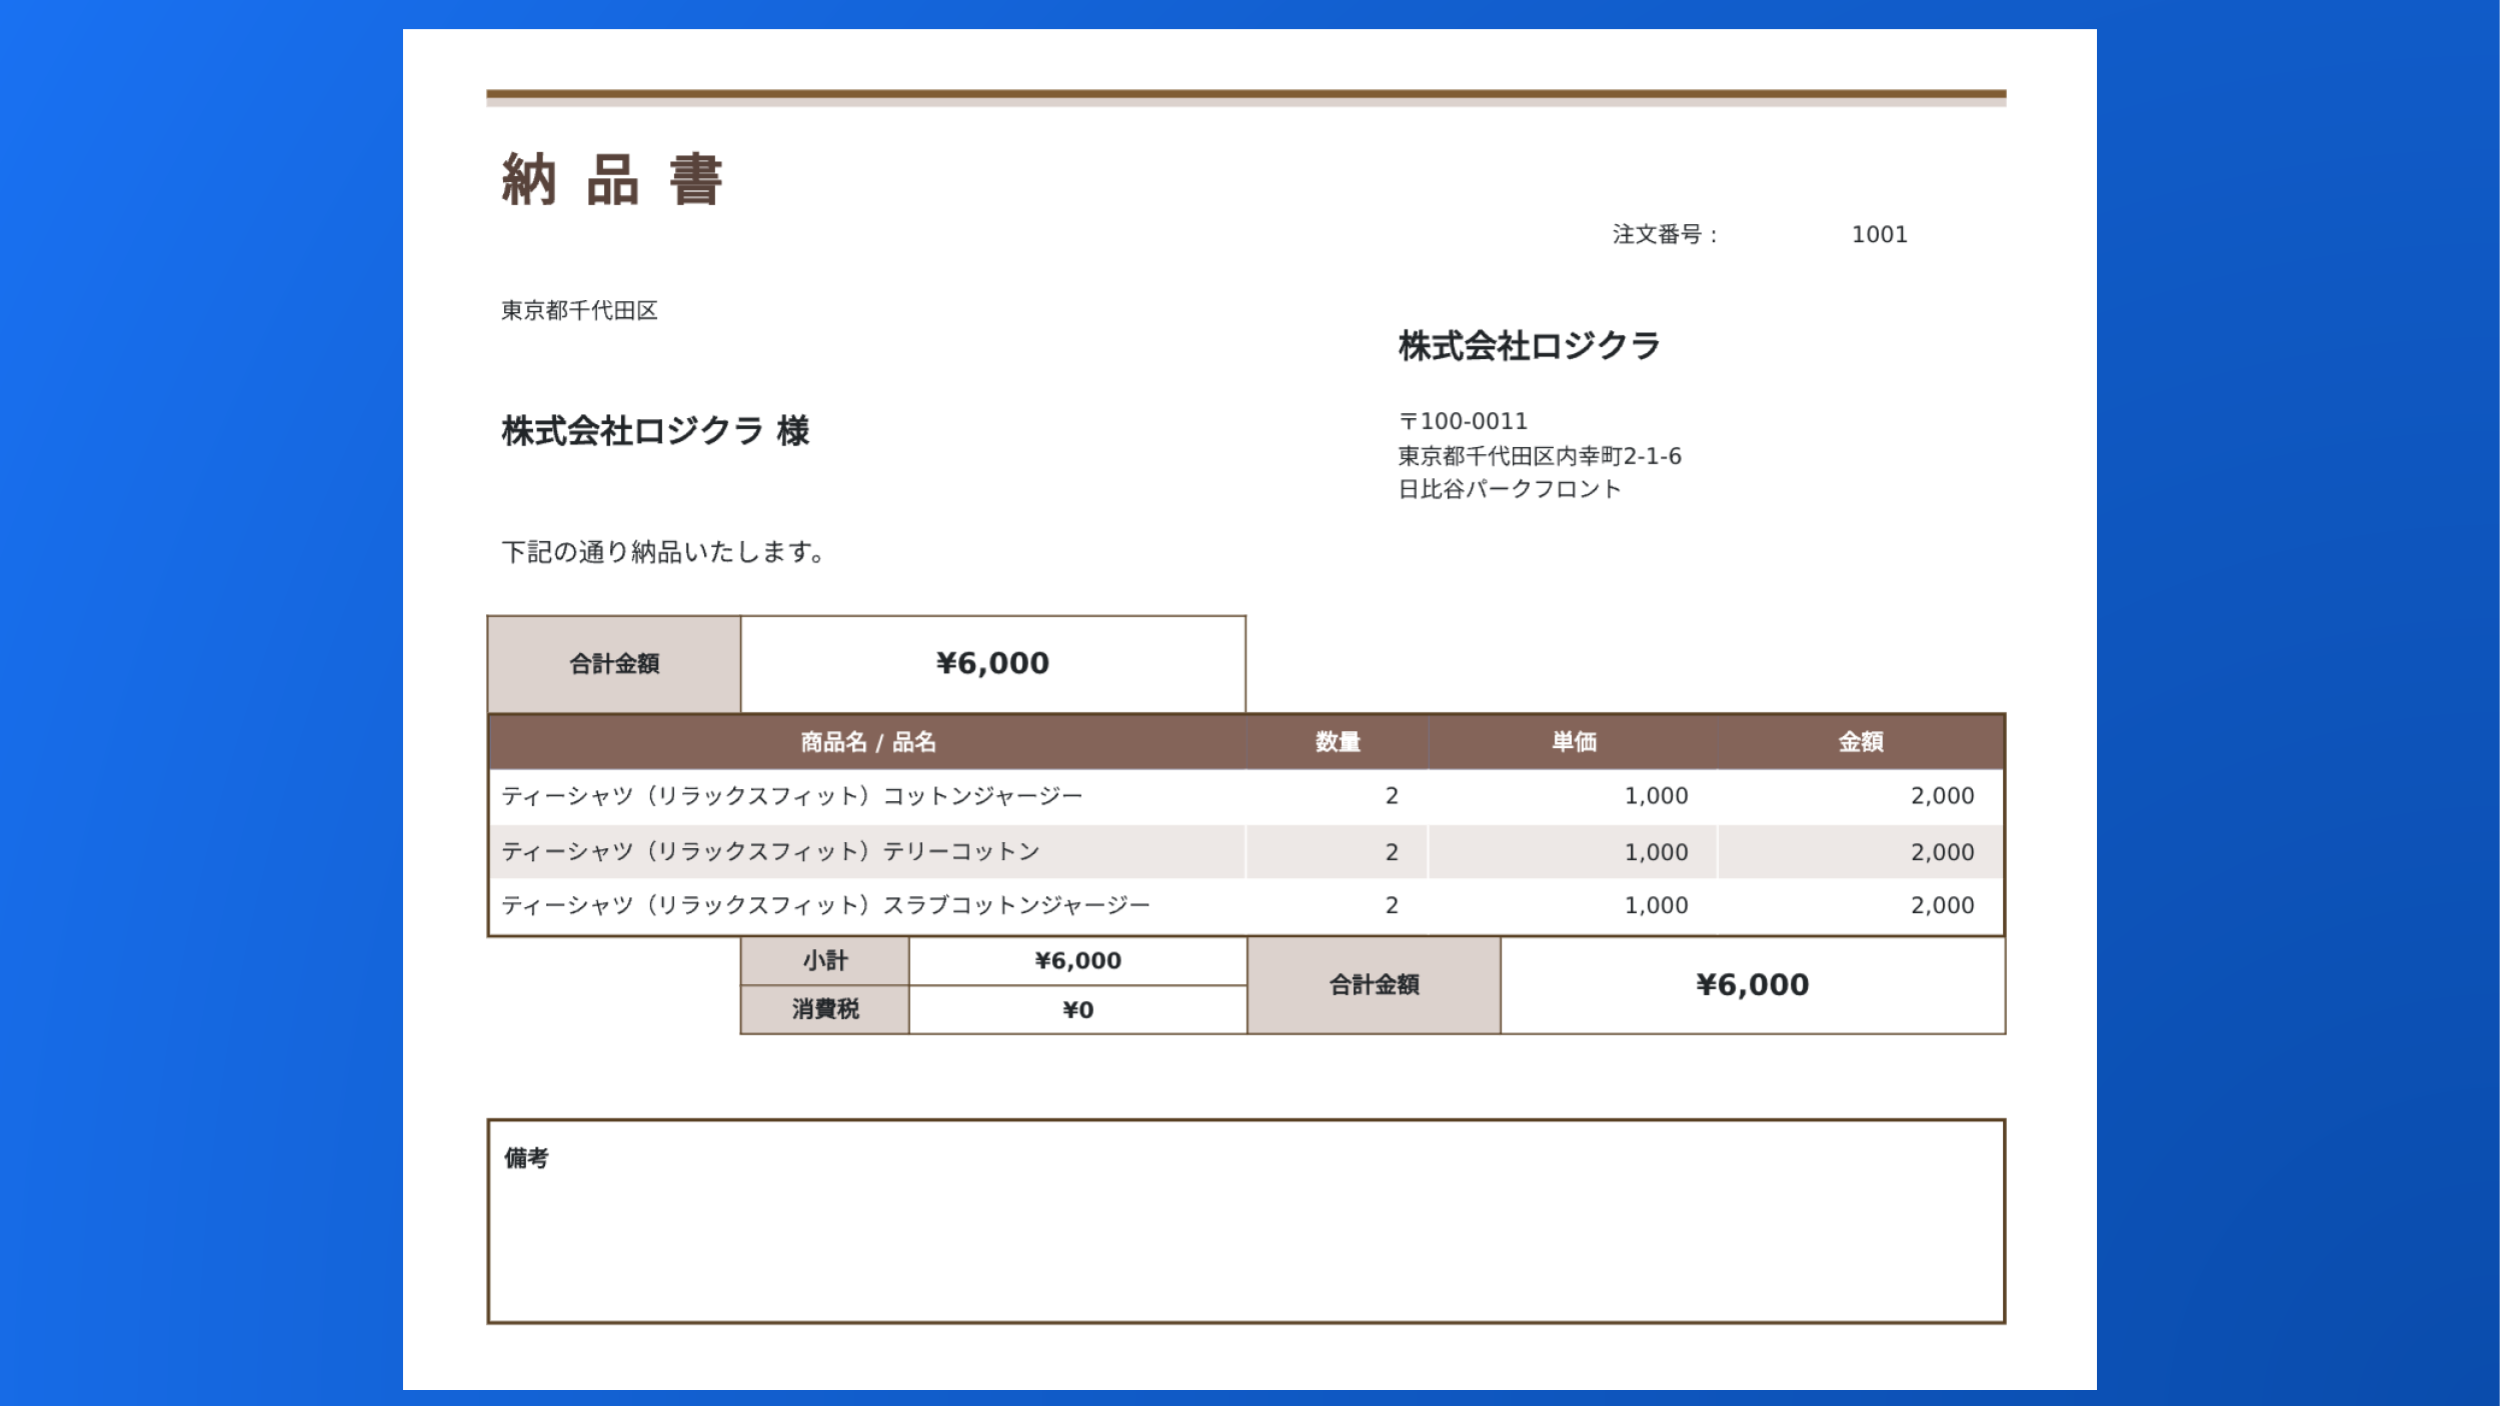Screen dimensions: 2500x1406
Task: Click the bottom ¥6,000 grand total
Action: [1752, 985]
